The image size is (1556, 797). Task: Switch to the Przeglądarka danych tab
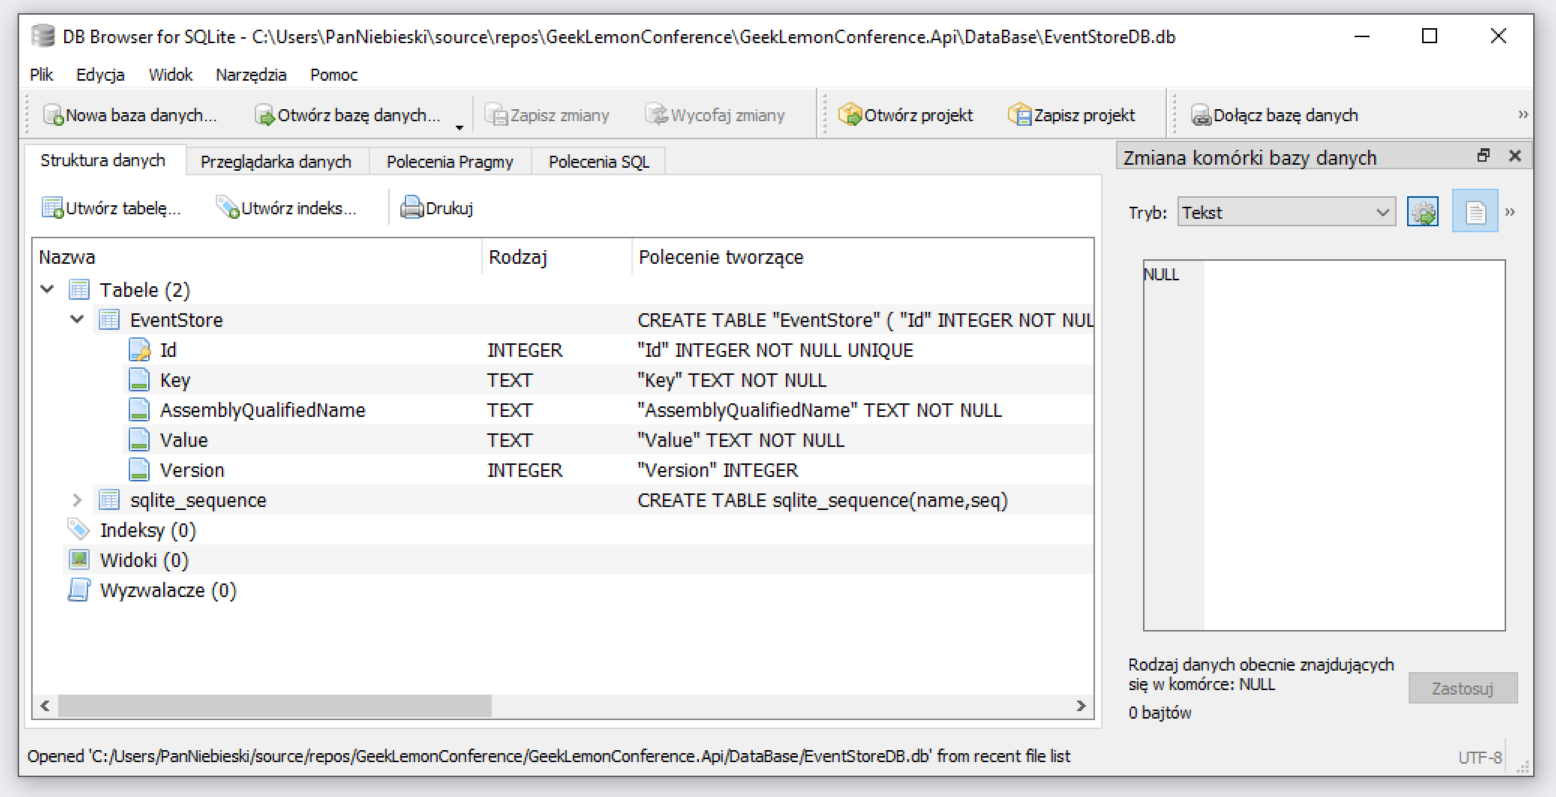[276, 162]
